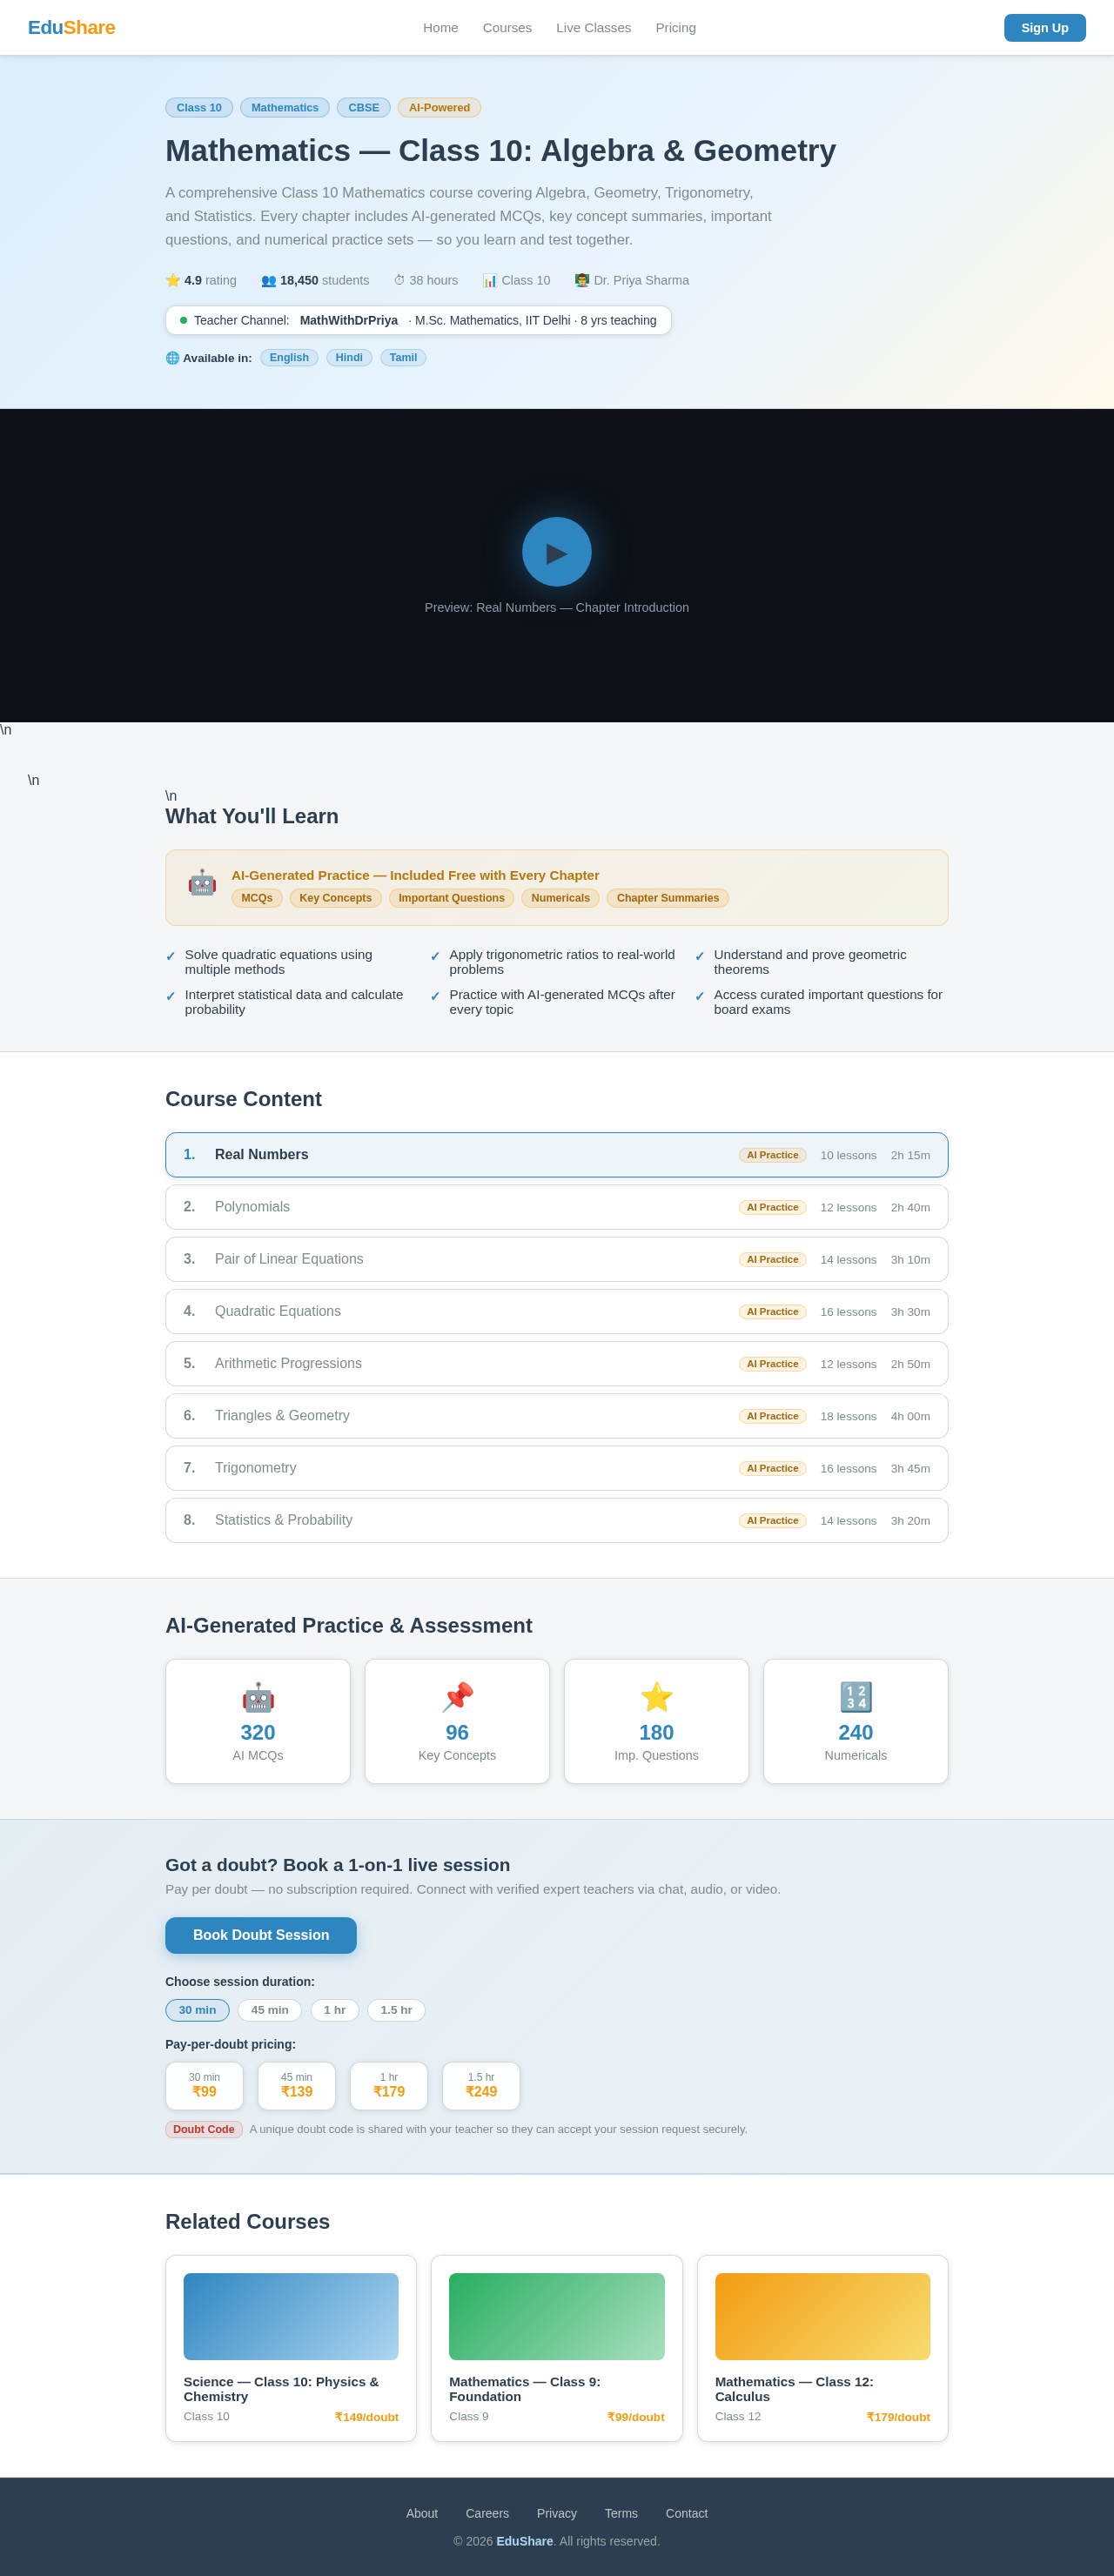
Task: Click the 30 min ₹99 pricing card
Action: point(204,2086)
